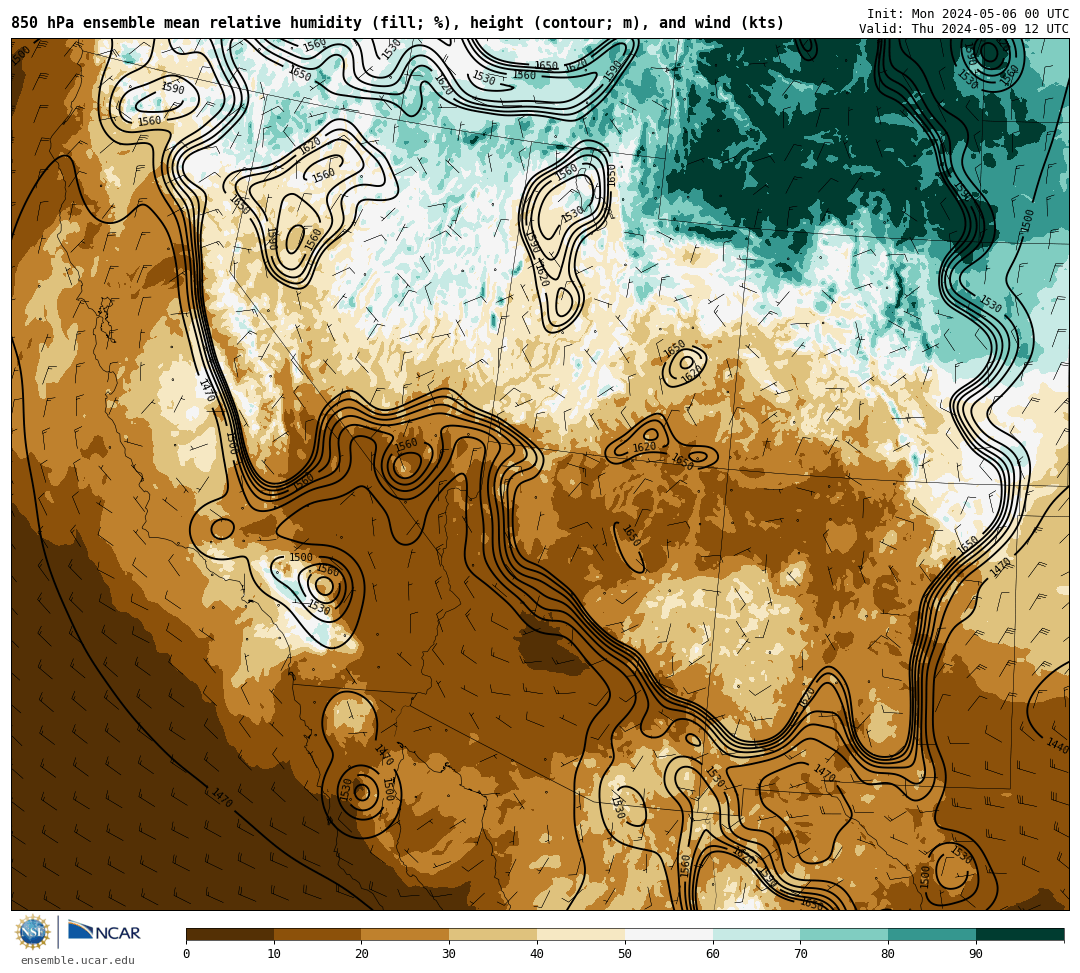Click the NSF logo

[x=33, y=933]
